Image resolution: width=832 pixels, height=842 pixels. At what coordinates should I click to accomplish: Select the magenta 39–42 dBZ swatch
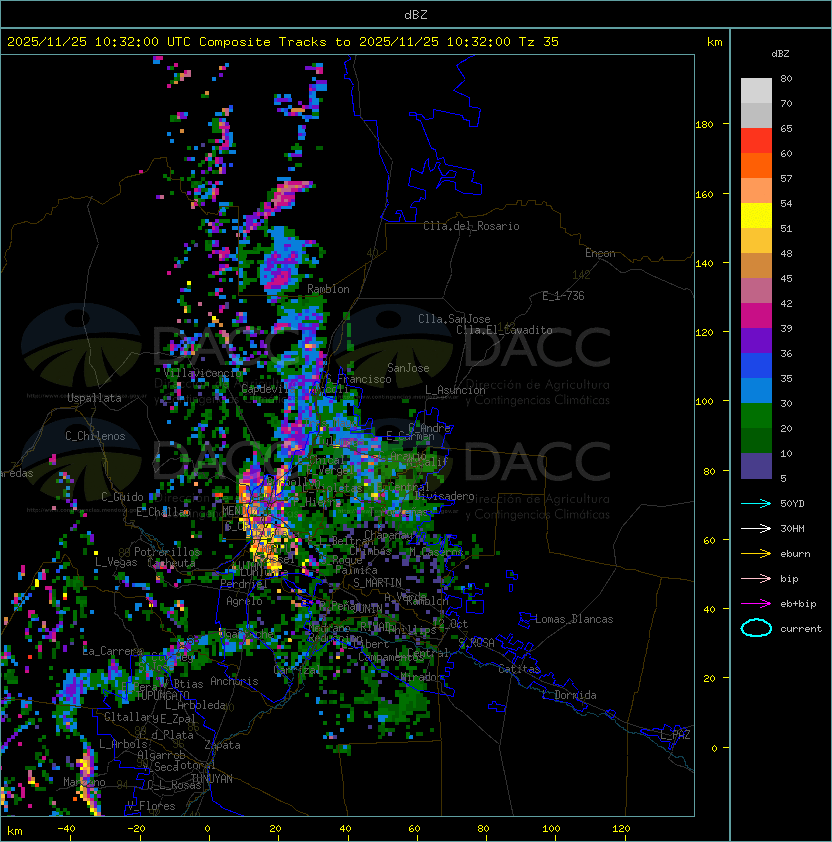point(756,315)
